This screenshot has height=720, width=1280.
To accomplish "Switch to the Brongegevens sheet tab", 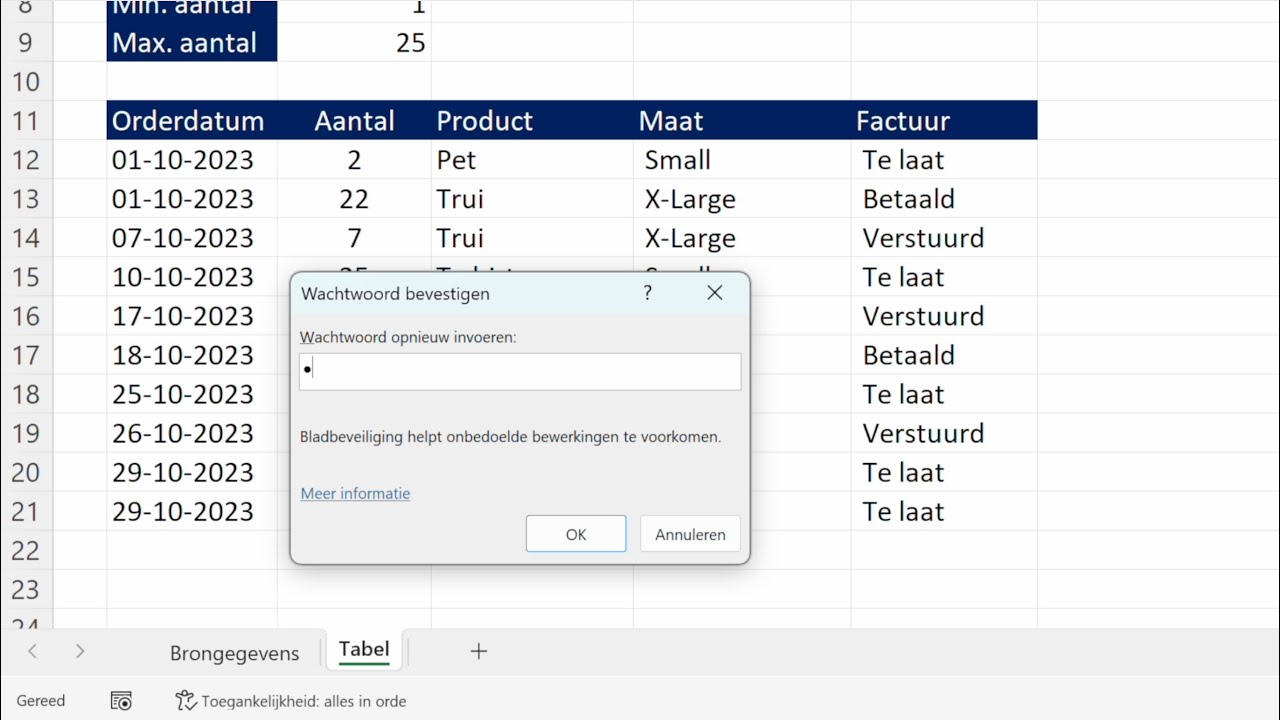I will click(x=234, y=653).
